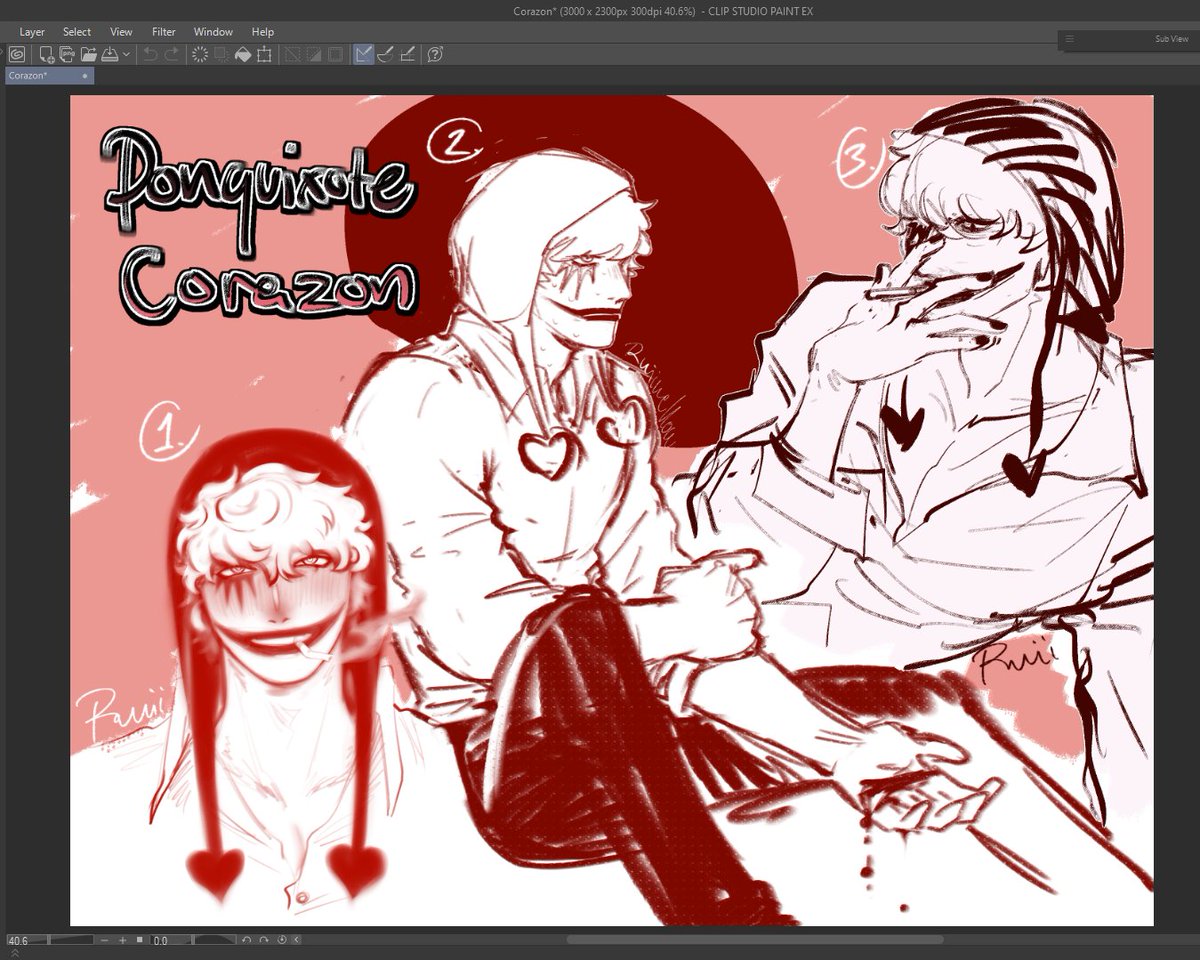Click the rotate left icon in status bar
1200x960 pixels.
(x=247, y=940)
